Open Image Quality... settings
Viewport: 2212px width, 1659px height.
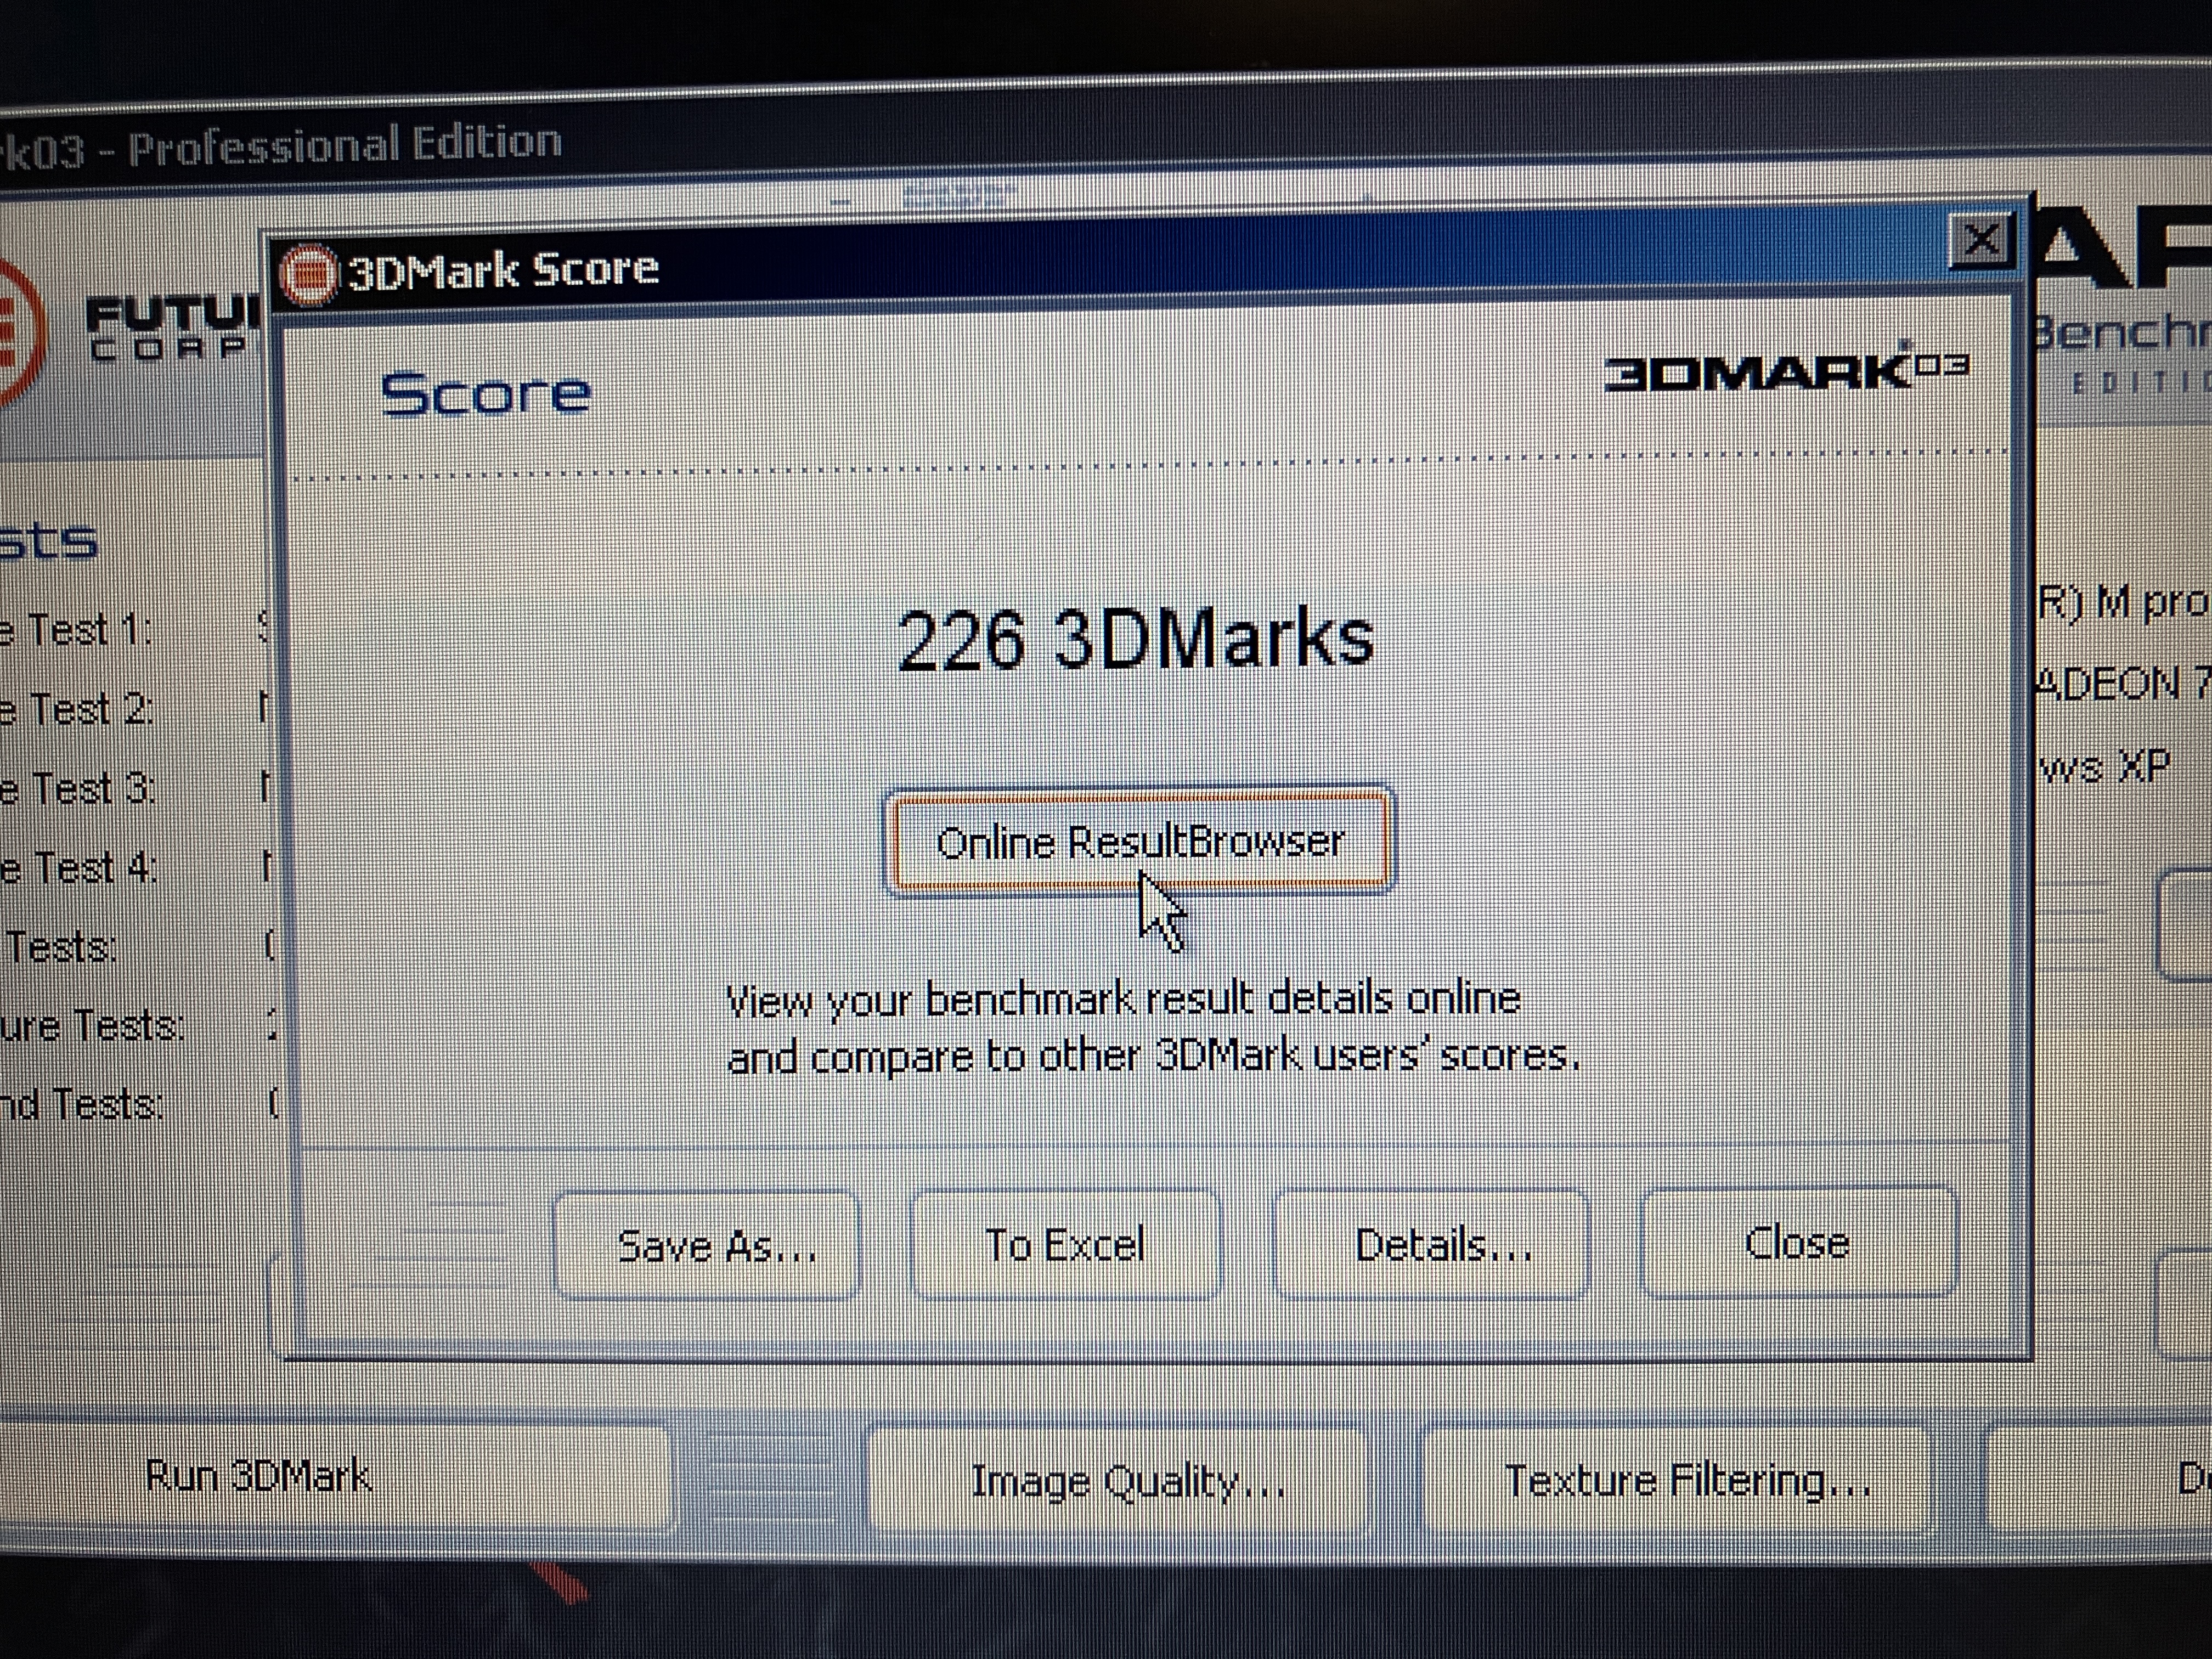(x=1127, y=1480)
